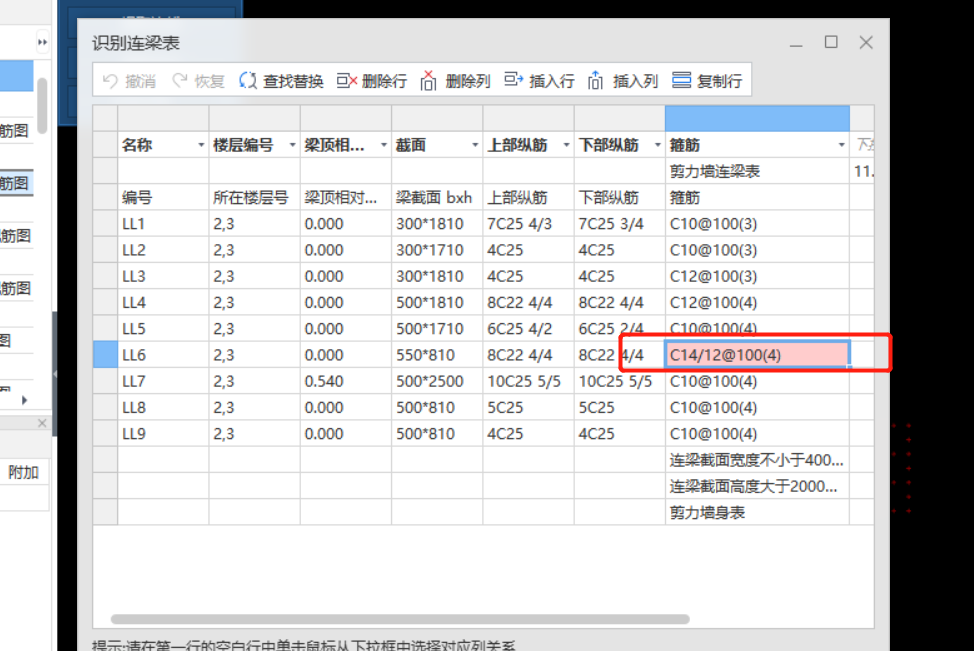Open 梁顶相... column dropdown
This screenshot has width=974, height=651.
[x=383, y=145]
